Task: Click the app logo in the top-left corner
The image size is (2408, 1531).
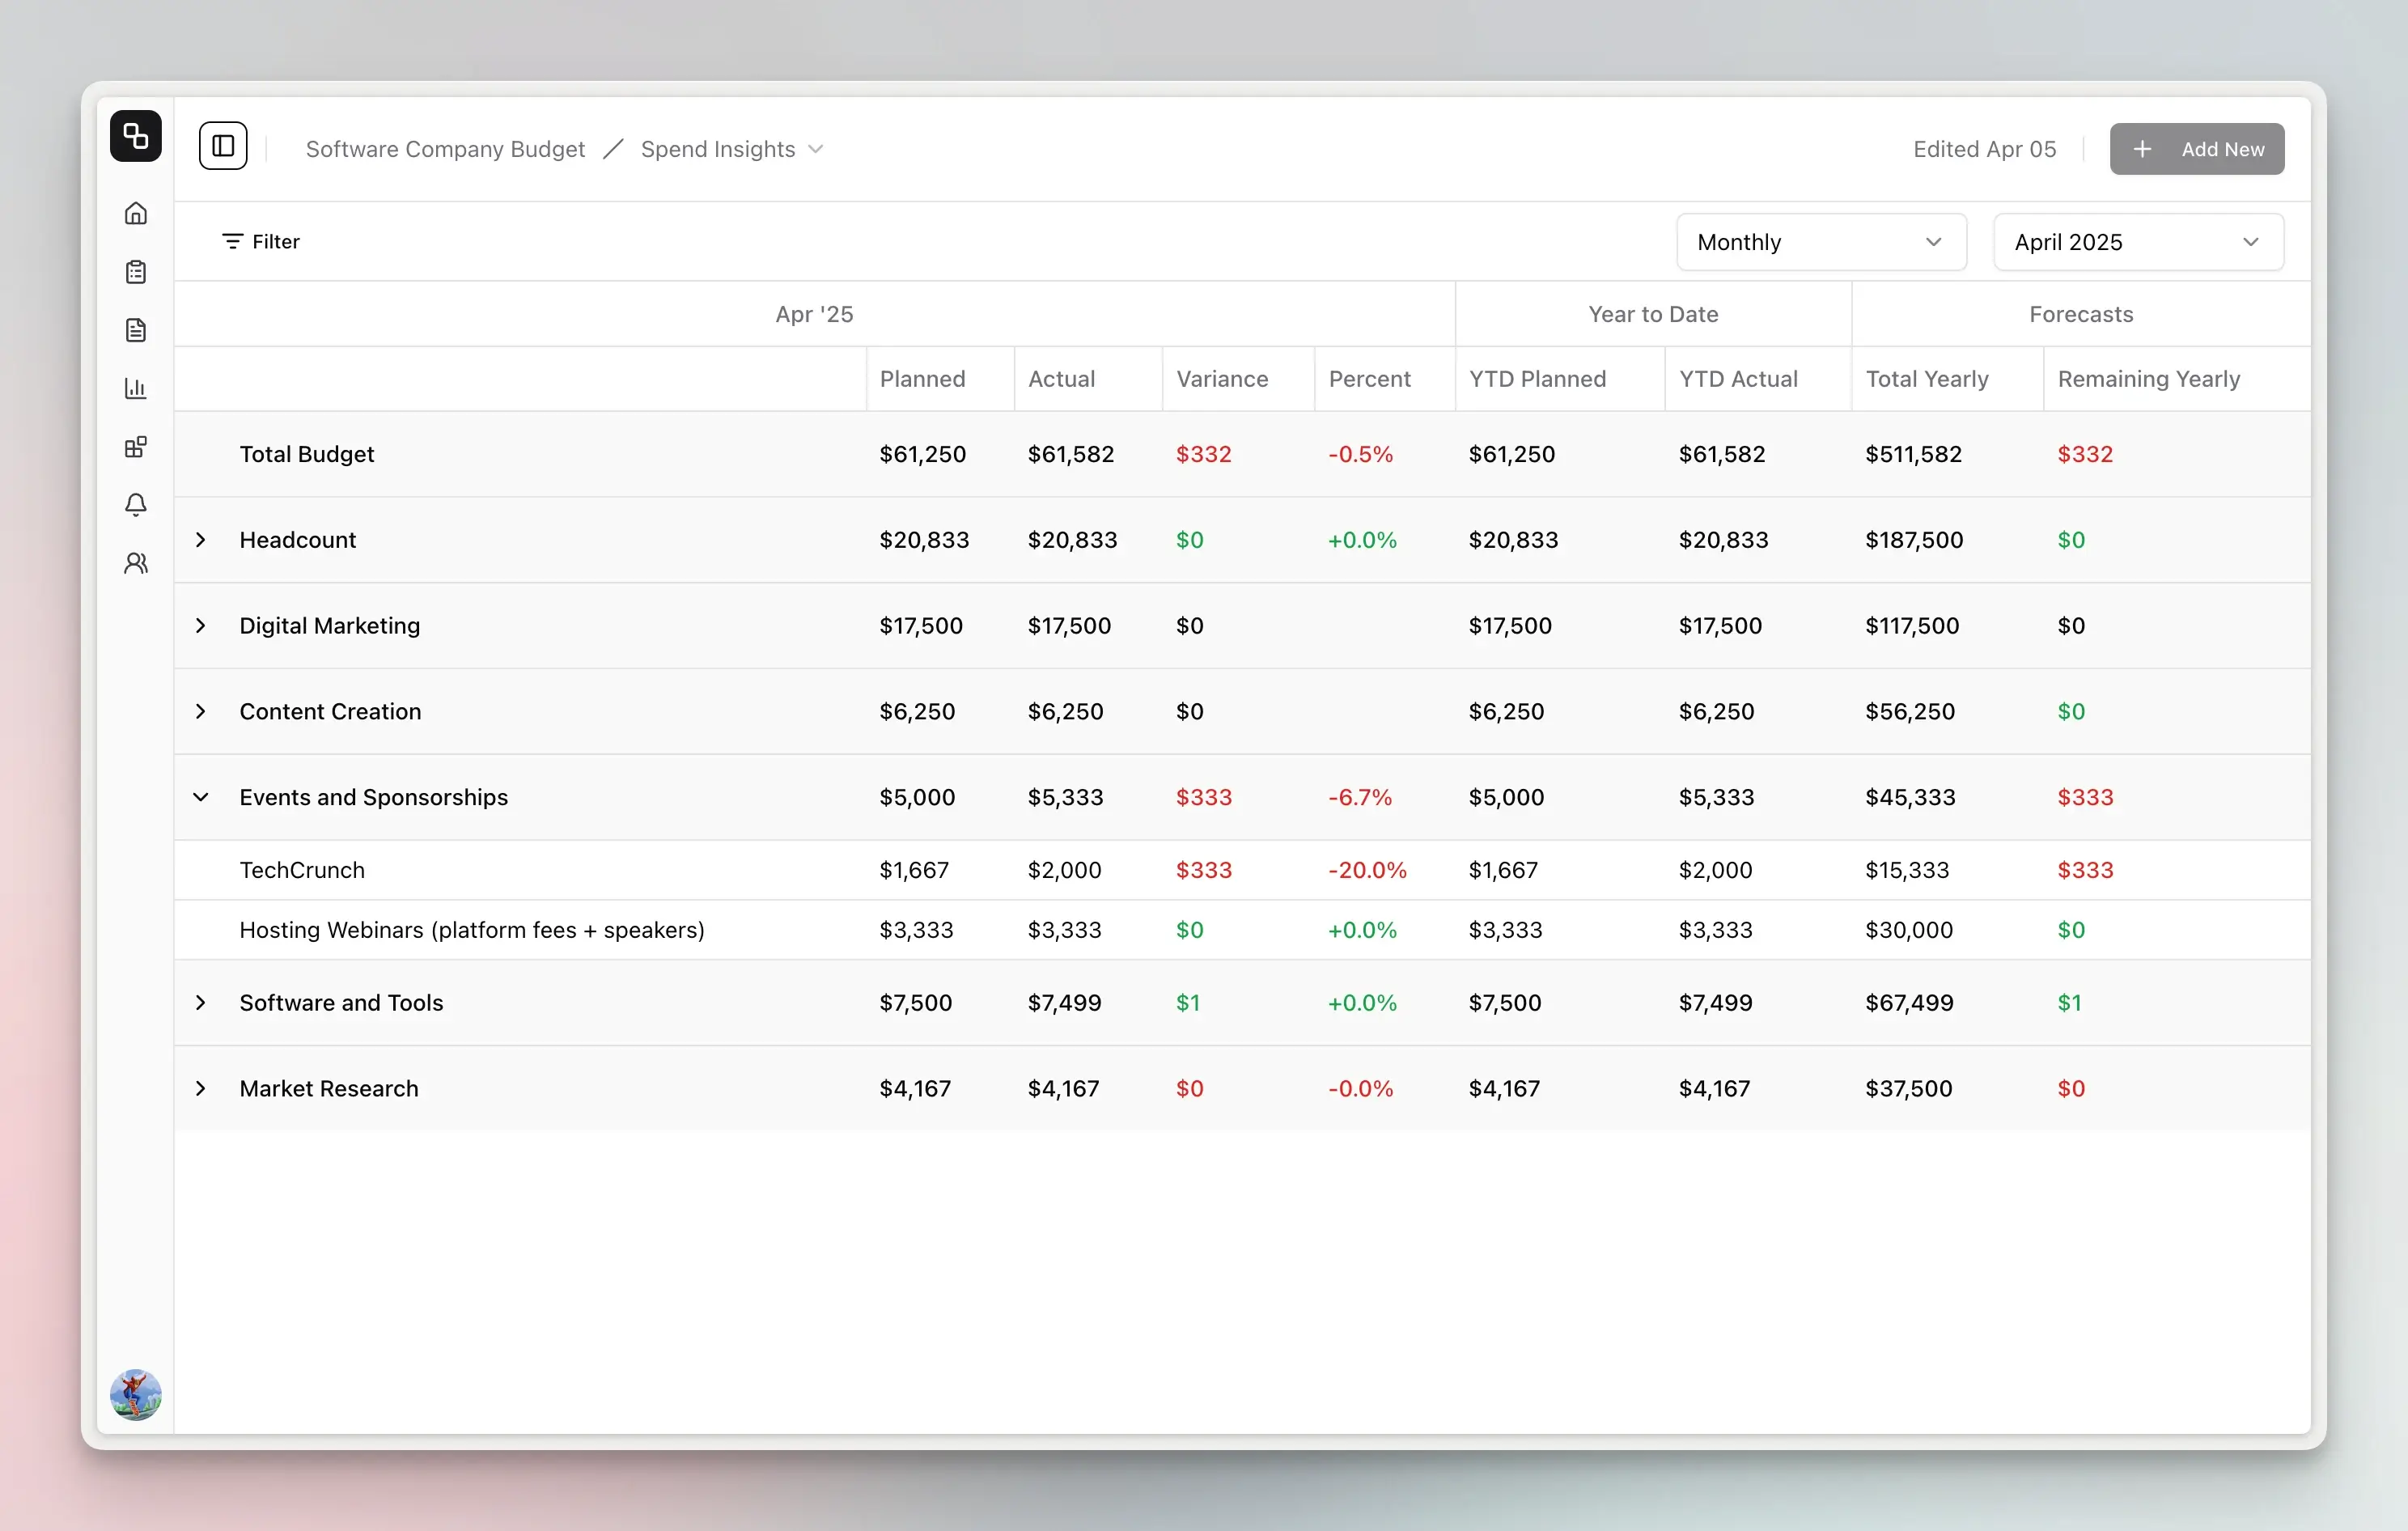Action: 135,136
